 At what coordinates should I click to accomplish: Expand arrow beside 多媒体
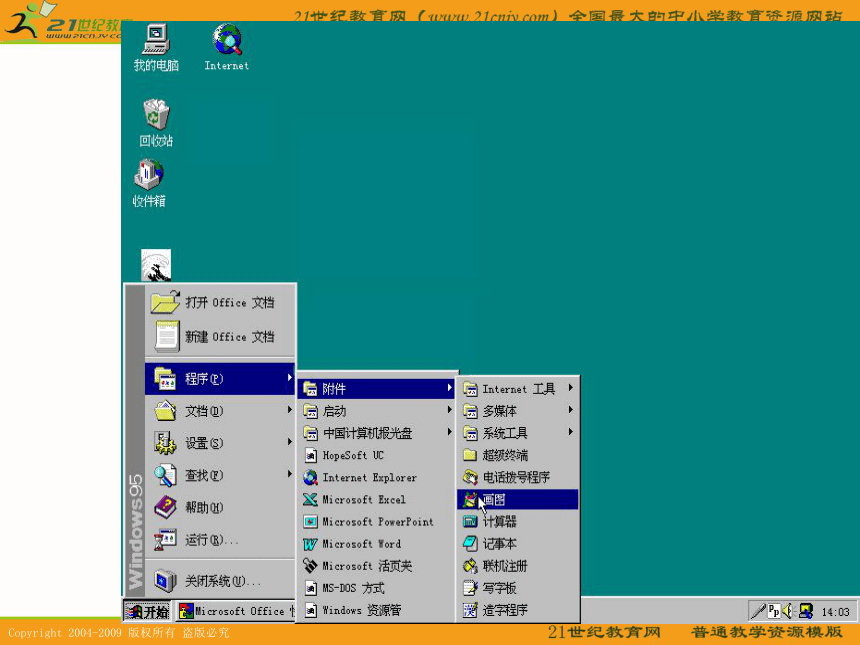click(571, 410)
